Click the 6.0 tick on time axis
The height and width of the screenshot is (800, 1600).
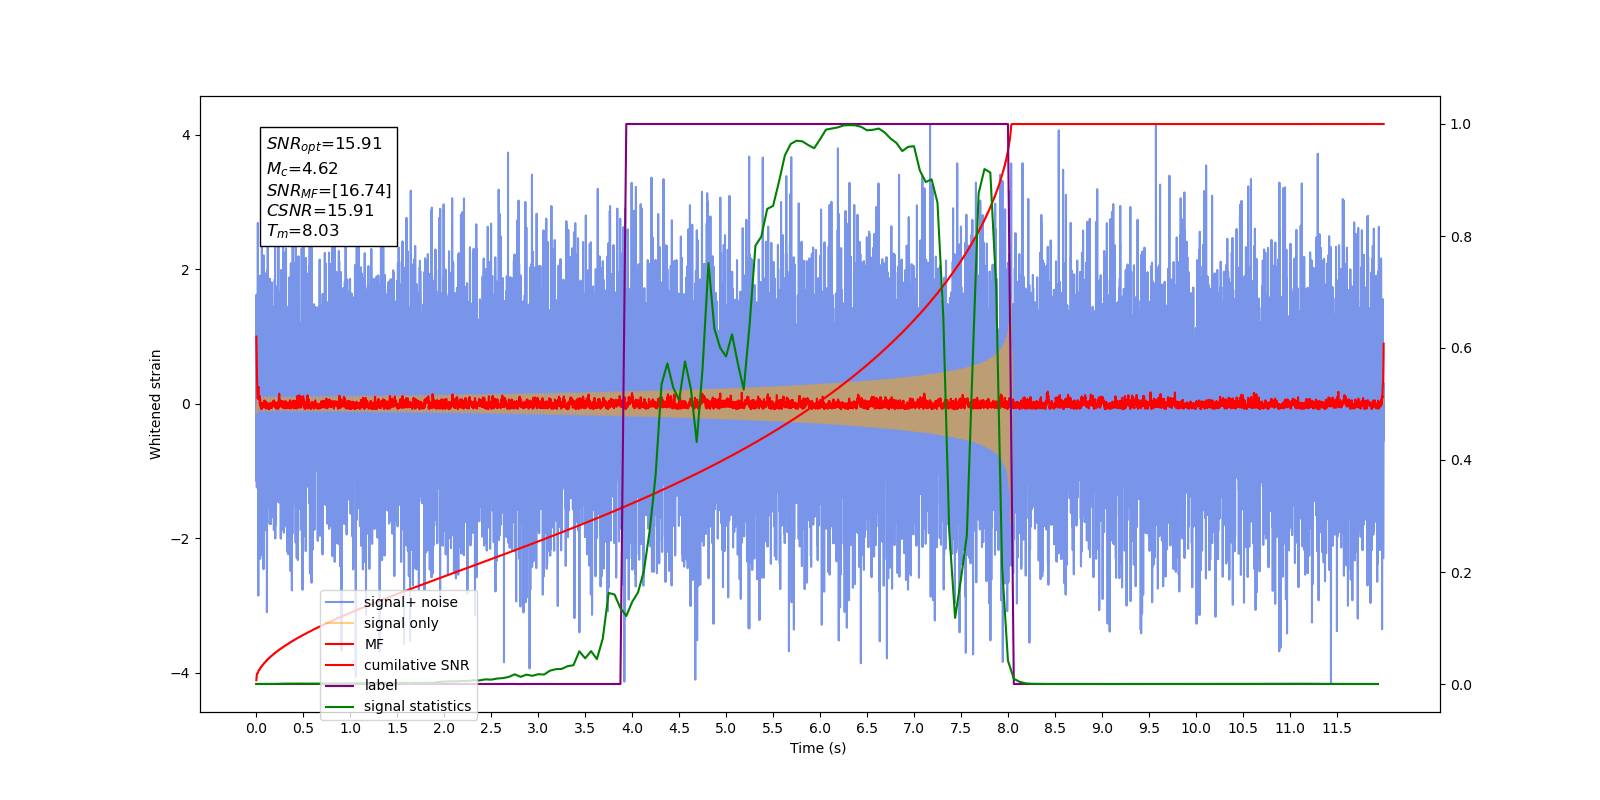click(820, 728)
